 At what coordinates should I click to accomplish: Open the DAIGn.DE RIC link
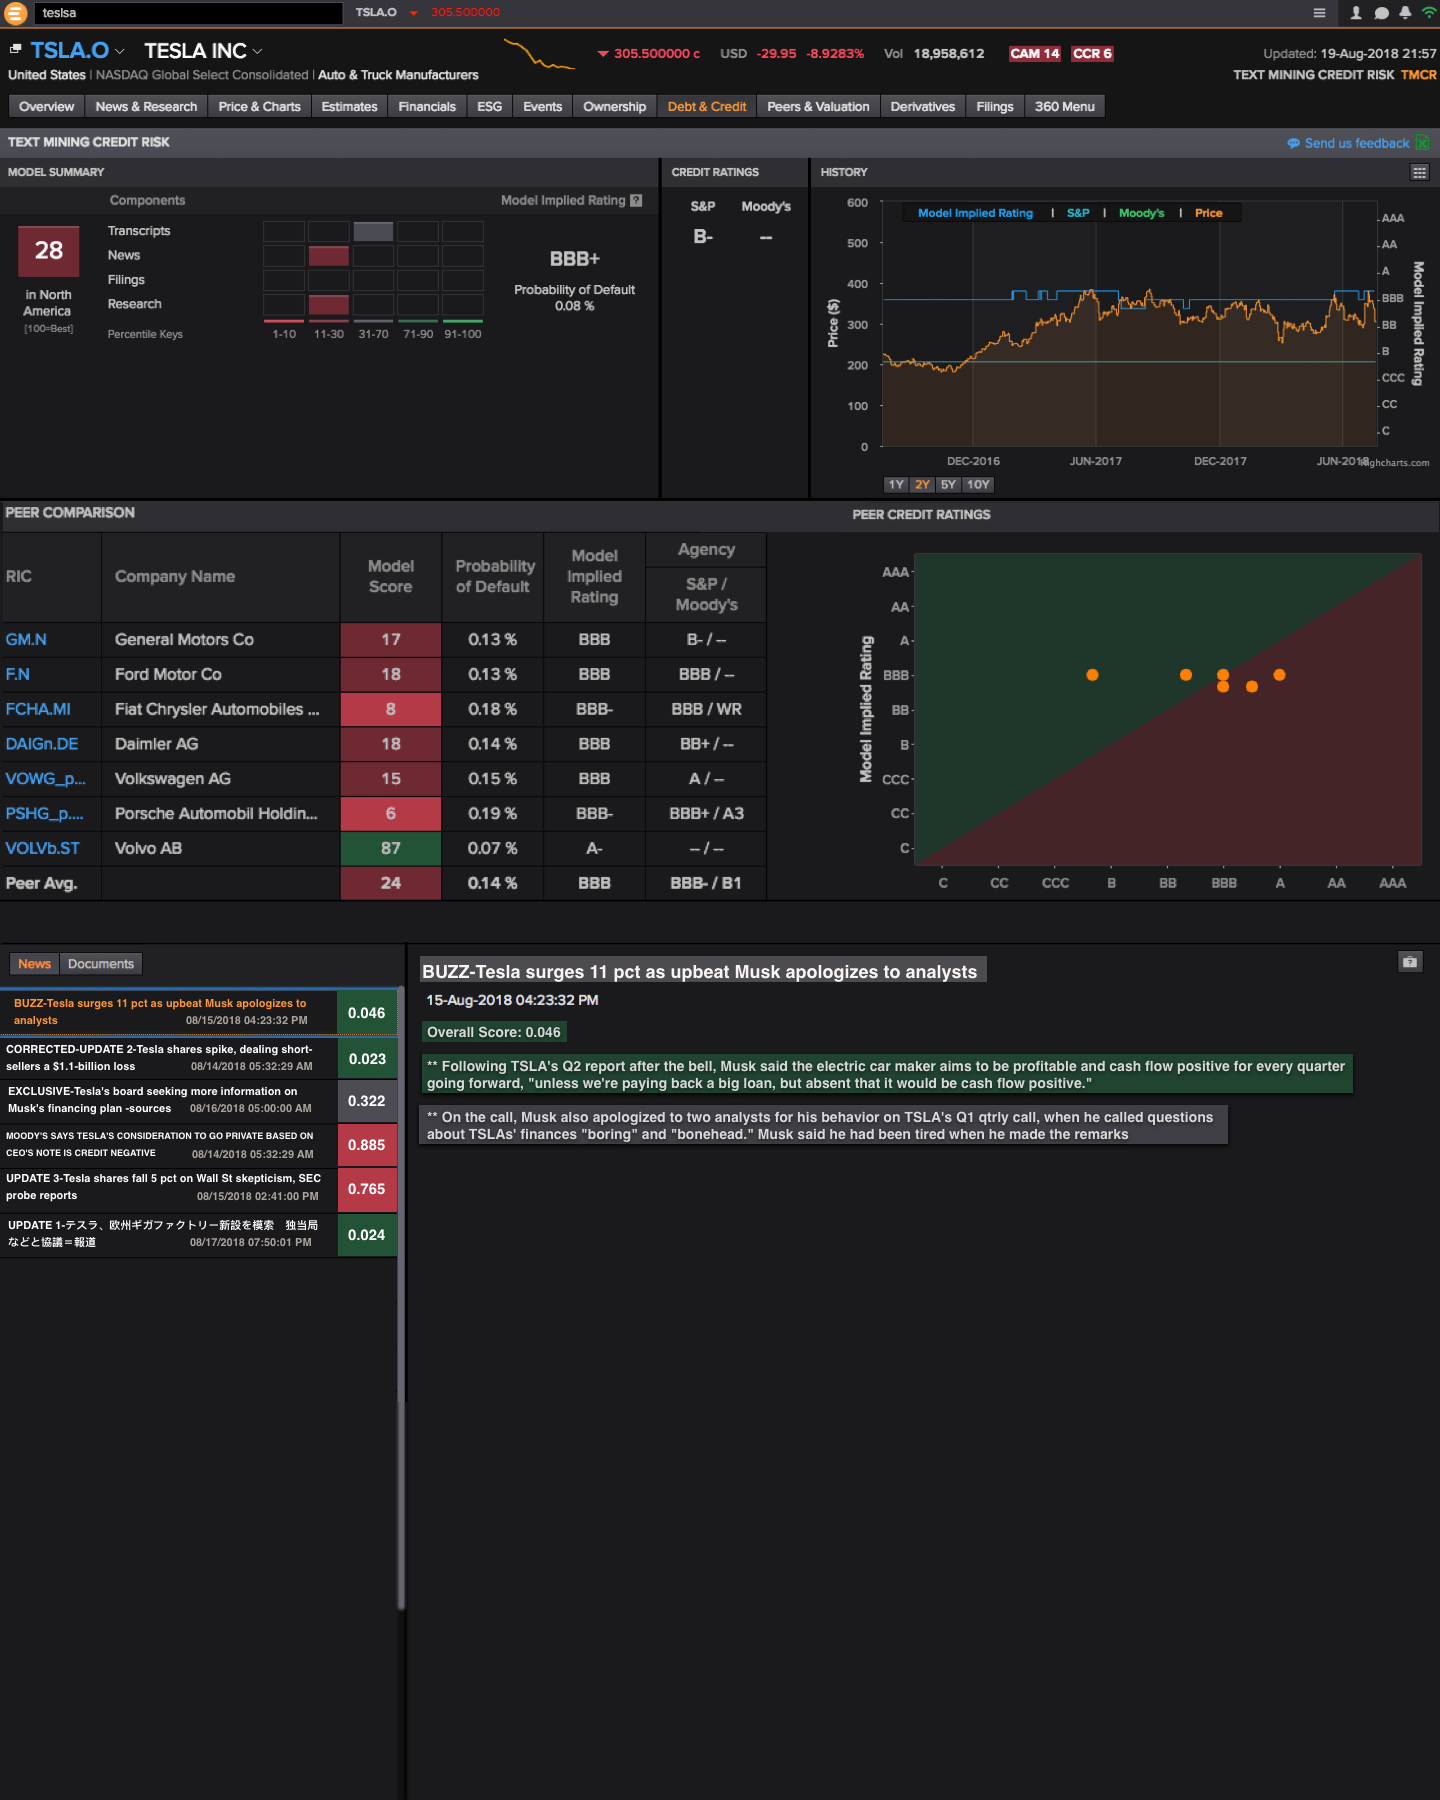42,744
